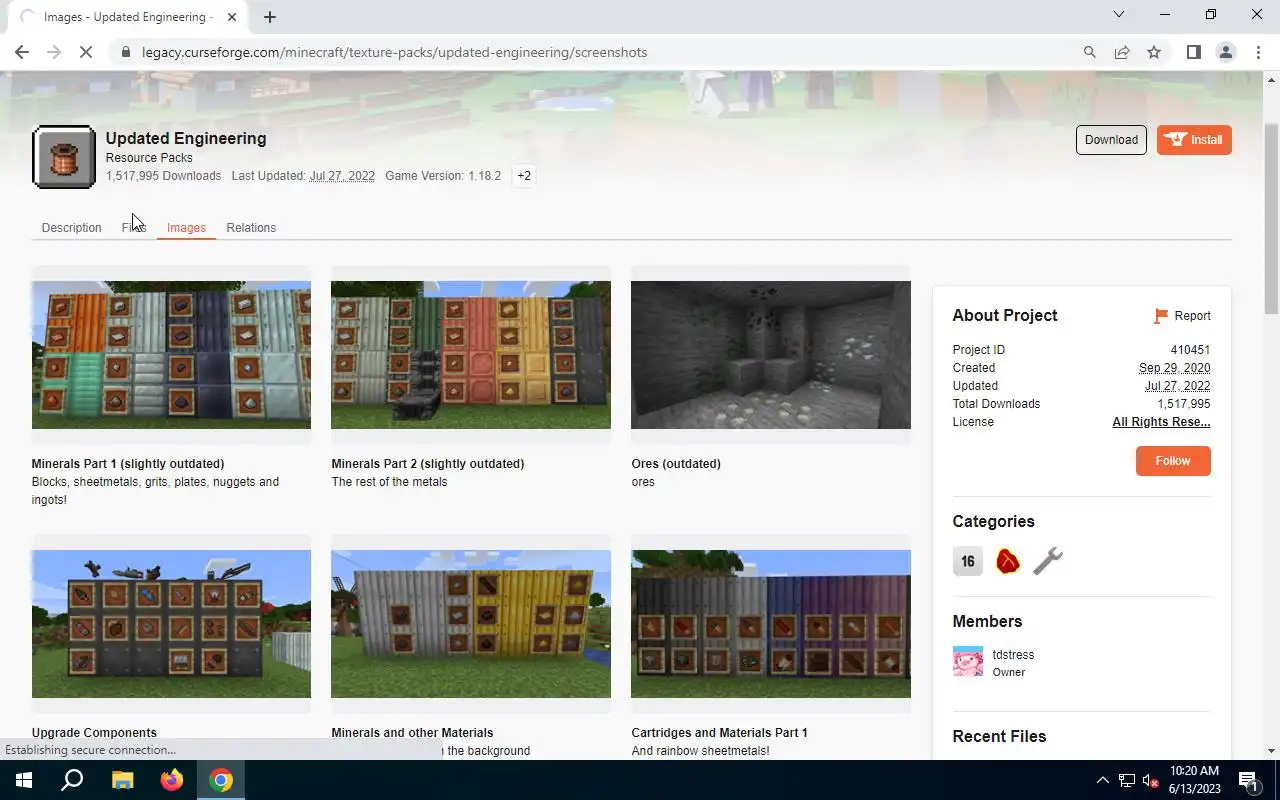Click the Last Updated Jul 27, 2022 date
This screenshot has width=1280, height=800.
[342, 176]
